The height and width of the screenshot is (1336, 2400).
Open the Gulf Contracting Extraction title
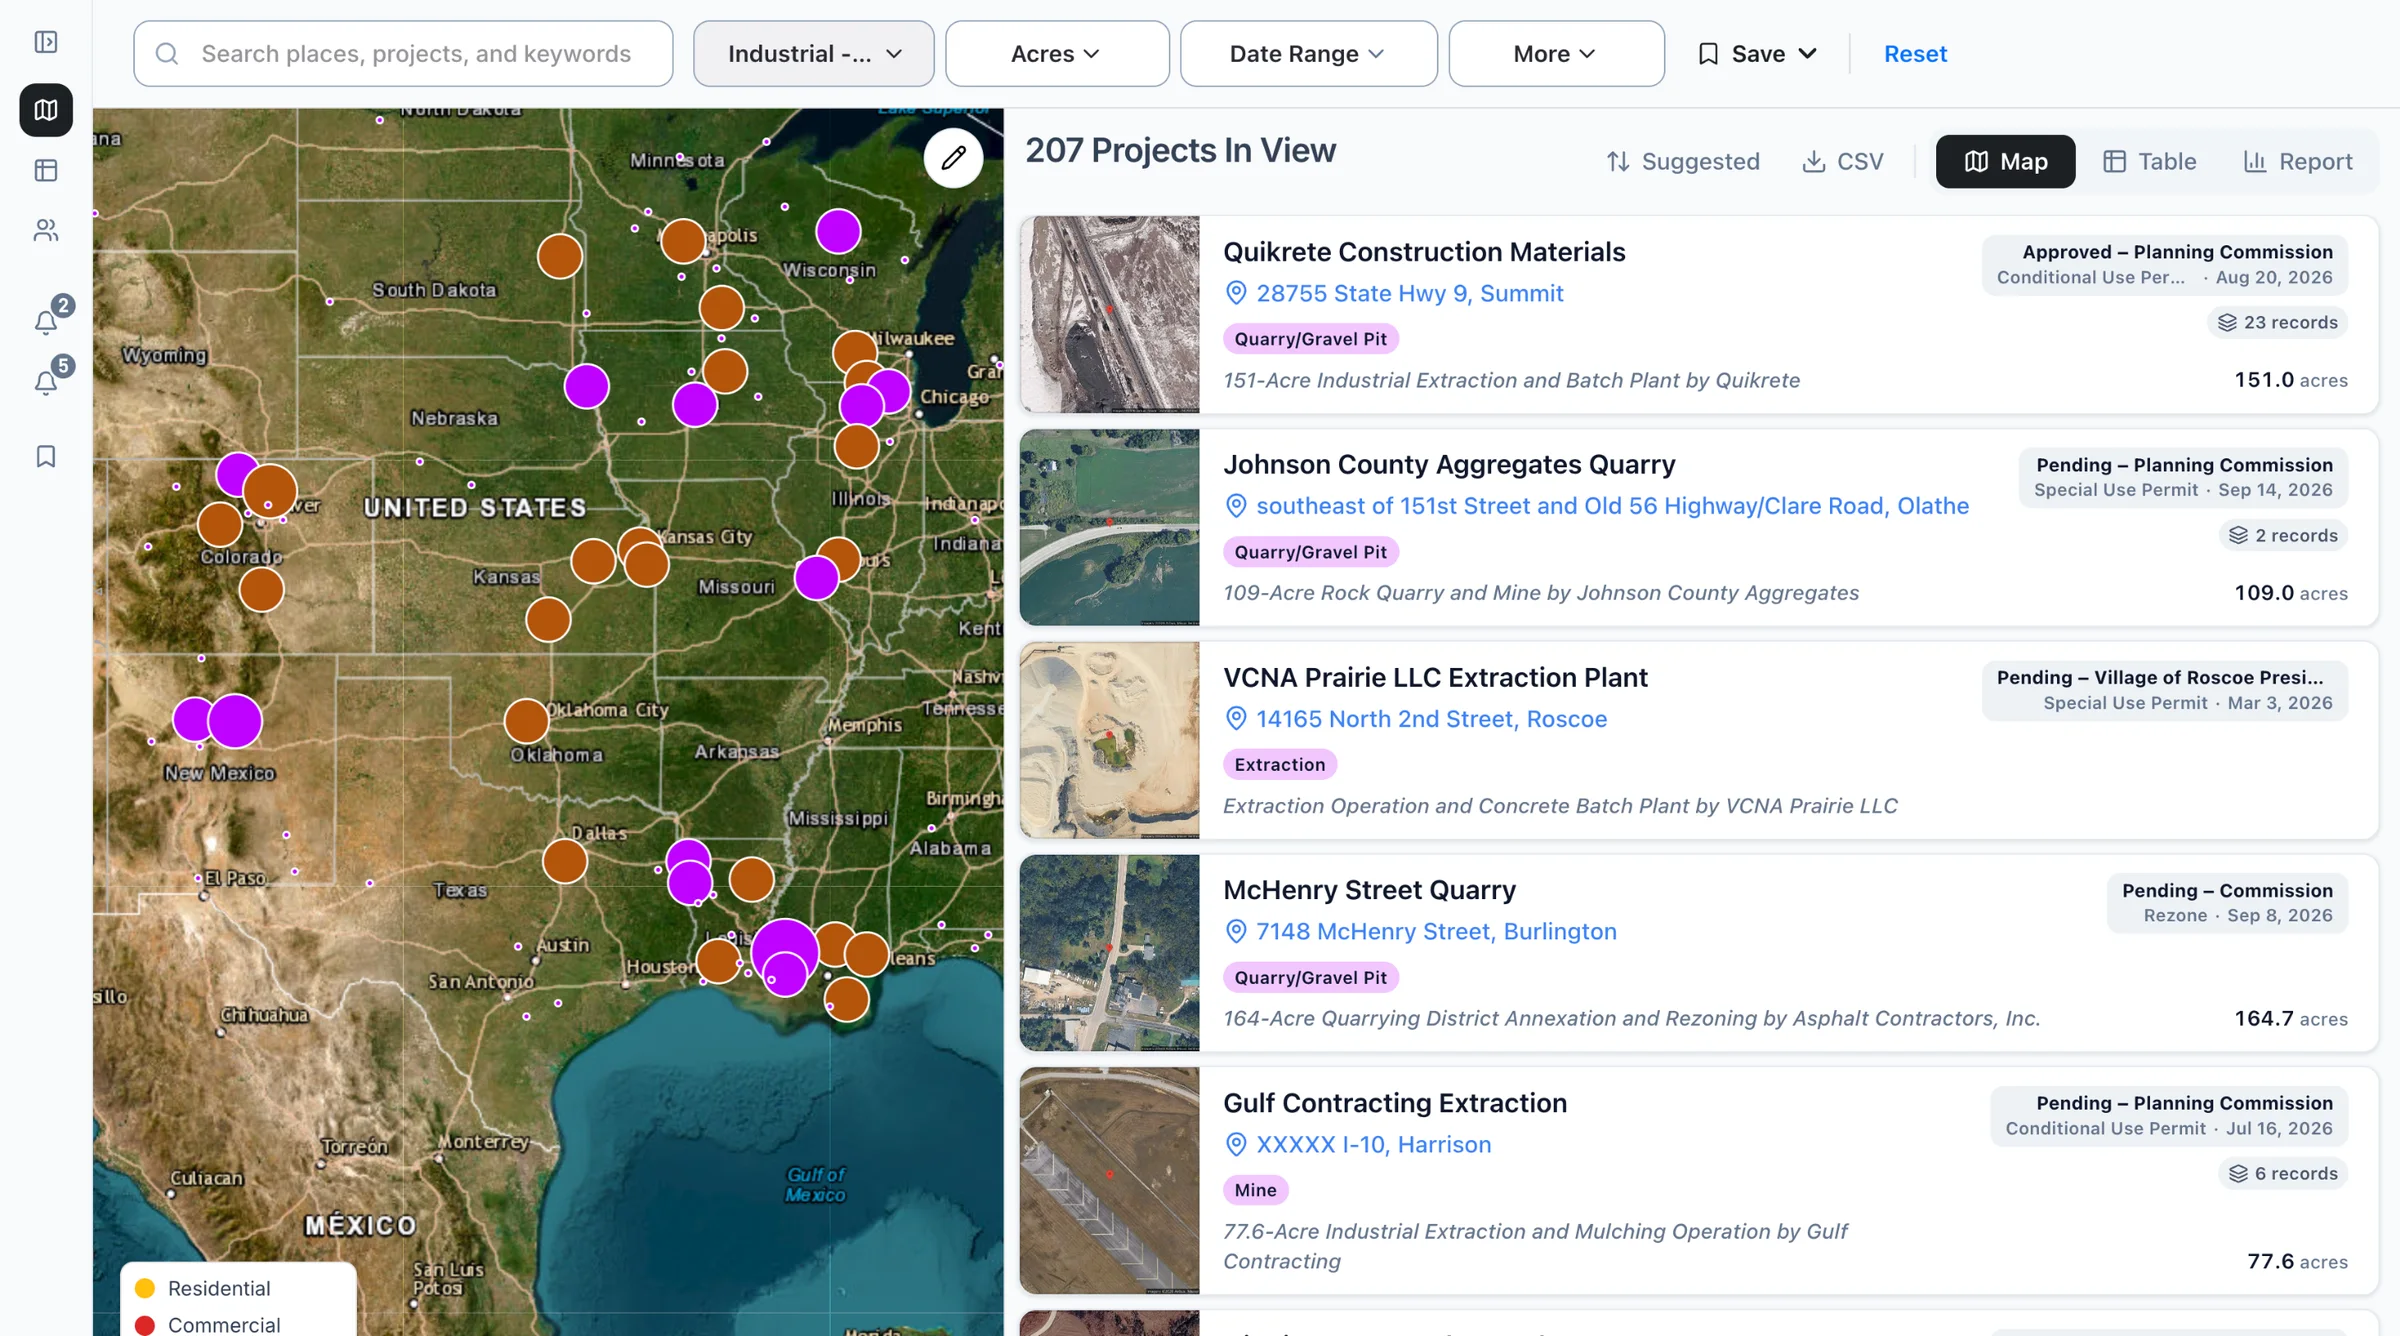click(x=1394, y=1103)
